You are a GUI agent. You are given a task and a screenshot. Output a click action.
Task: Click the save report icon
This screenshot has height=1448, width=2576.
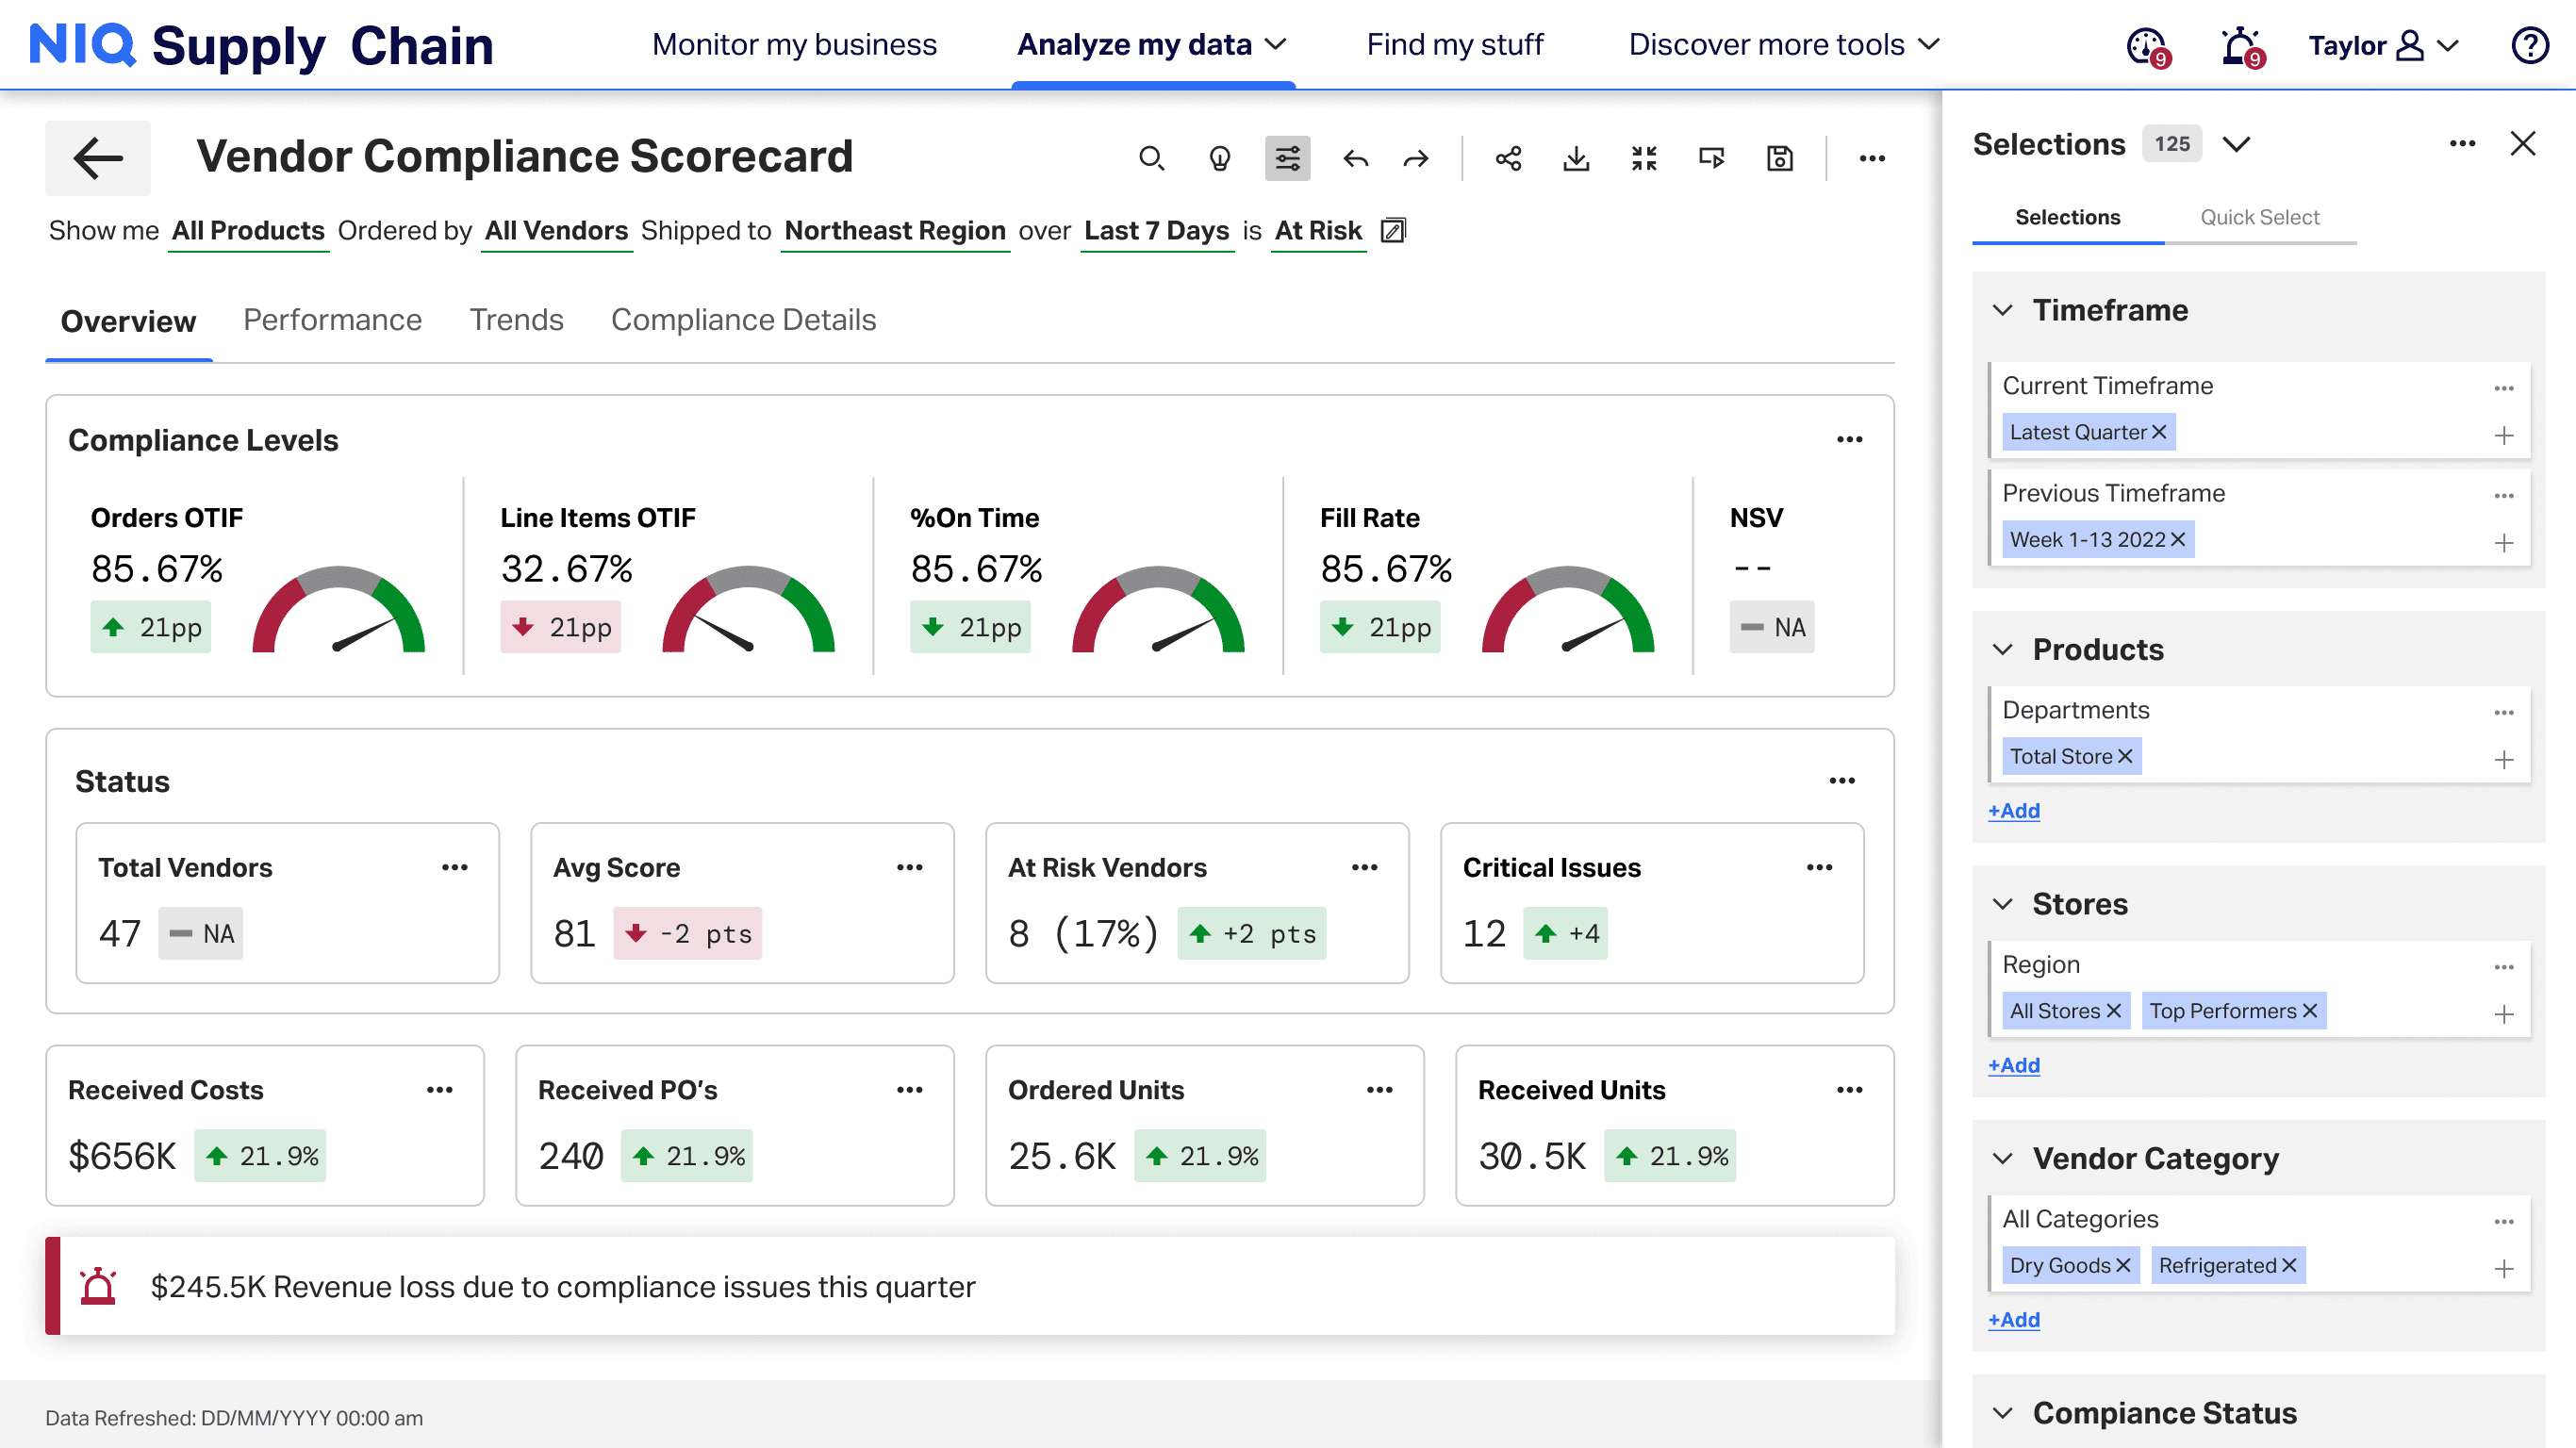[1780, 158]
